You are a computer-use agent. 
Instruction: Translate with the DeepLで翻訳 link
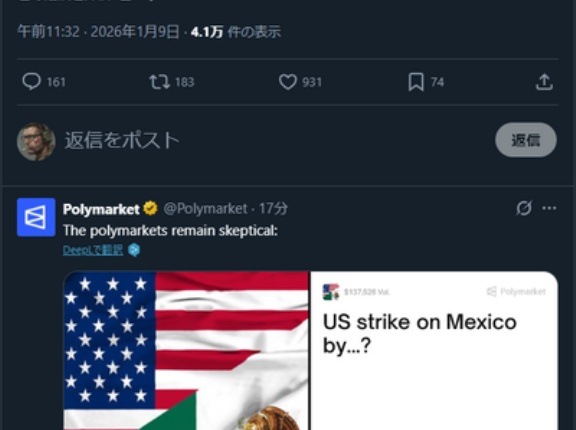[x=93, y=250]
